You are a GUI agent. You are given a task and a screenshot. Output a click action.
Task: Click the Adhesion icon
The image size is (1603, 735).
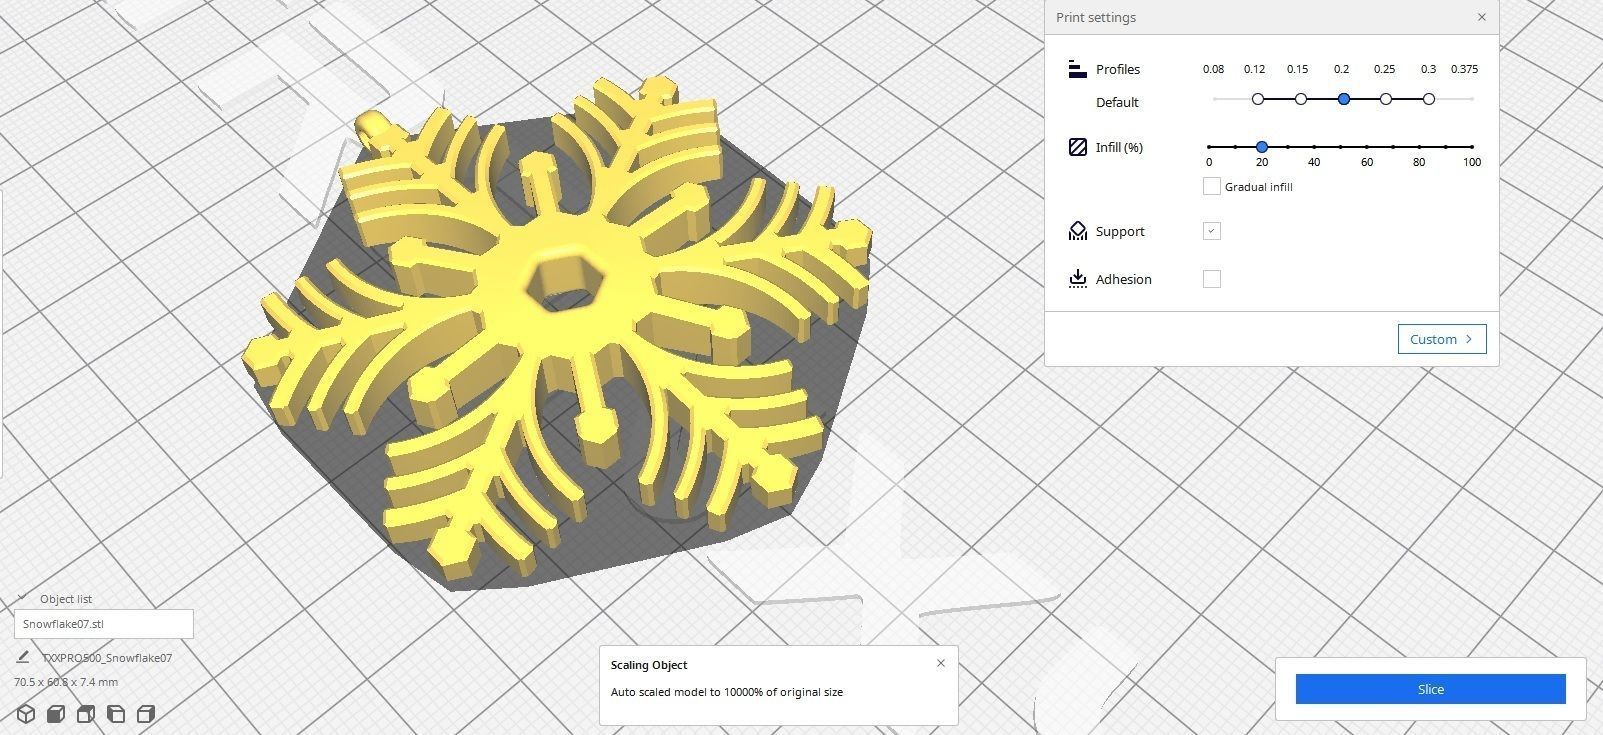point(1077,279)
